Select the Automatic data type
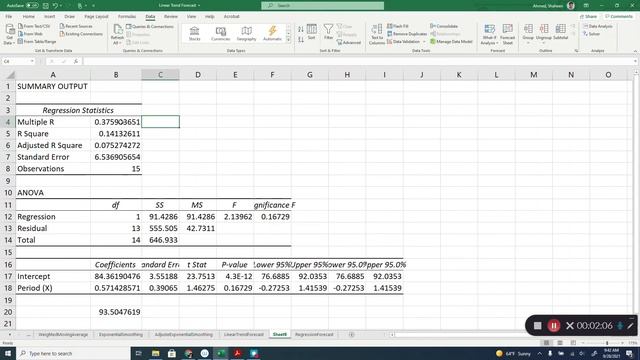Viewport: 640px width, 360px height. coord(272,33)
